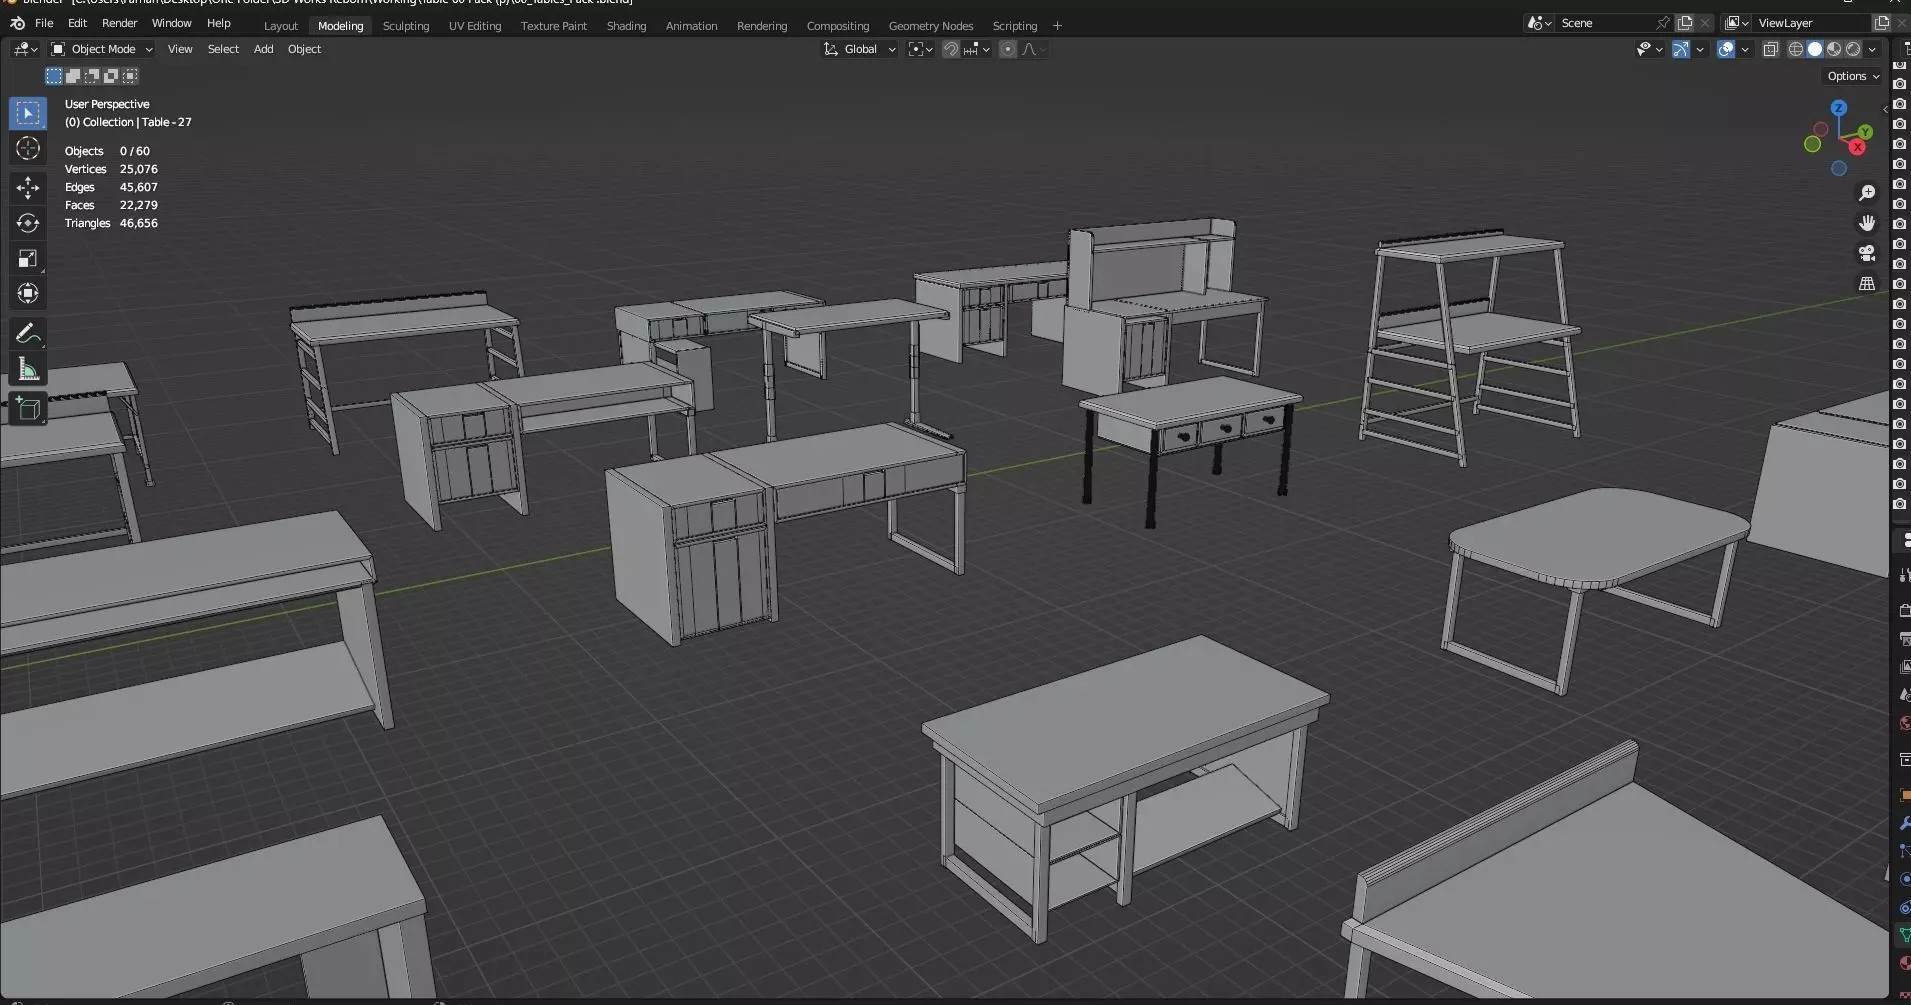The image size is (1911, 1005).
Task: Switch to rendered viewport shading
Action: click(1853, 49)
